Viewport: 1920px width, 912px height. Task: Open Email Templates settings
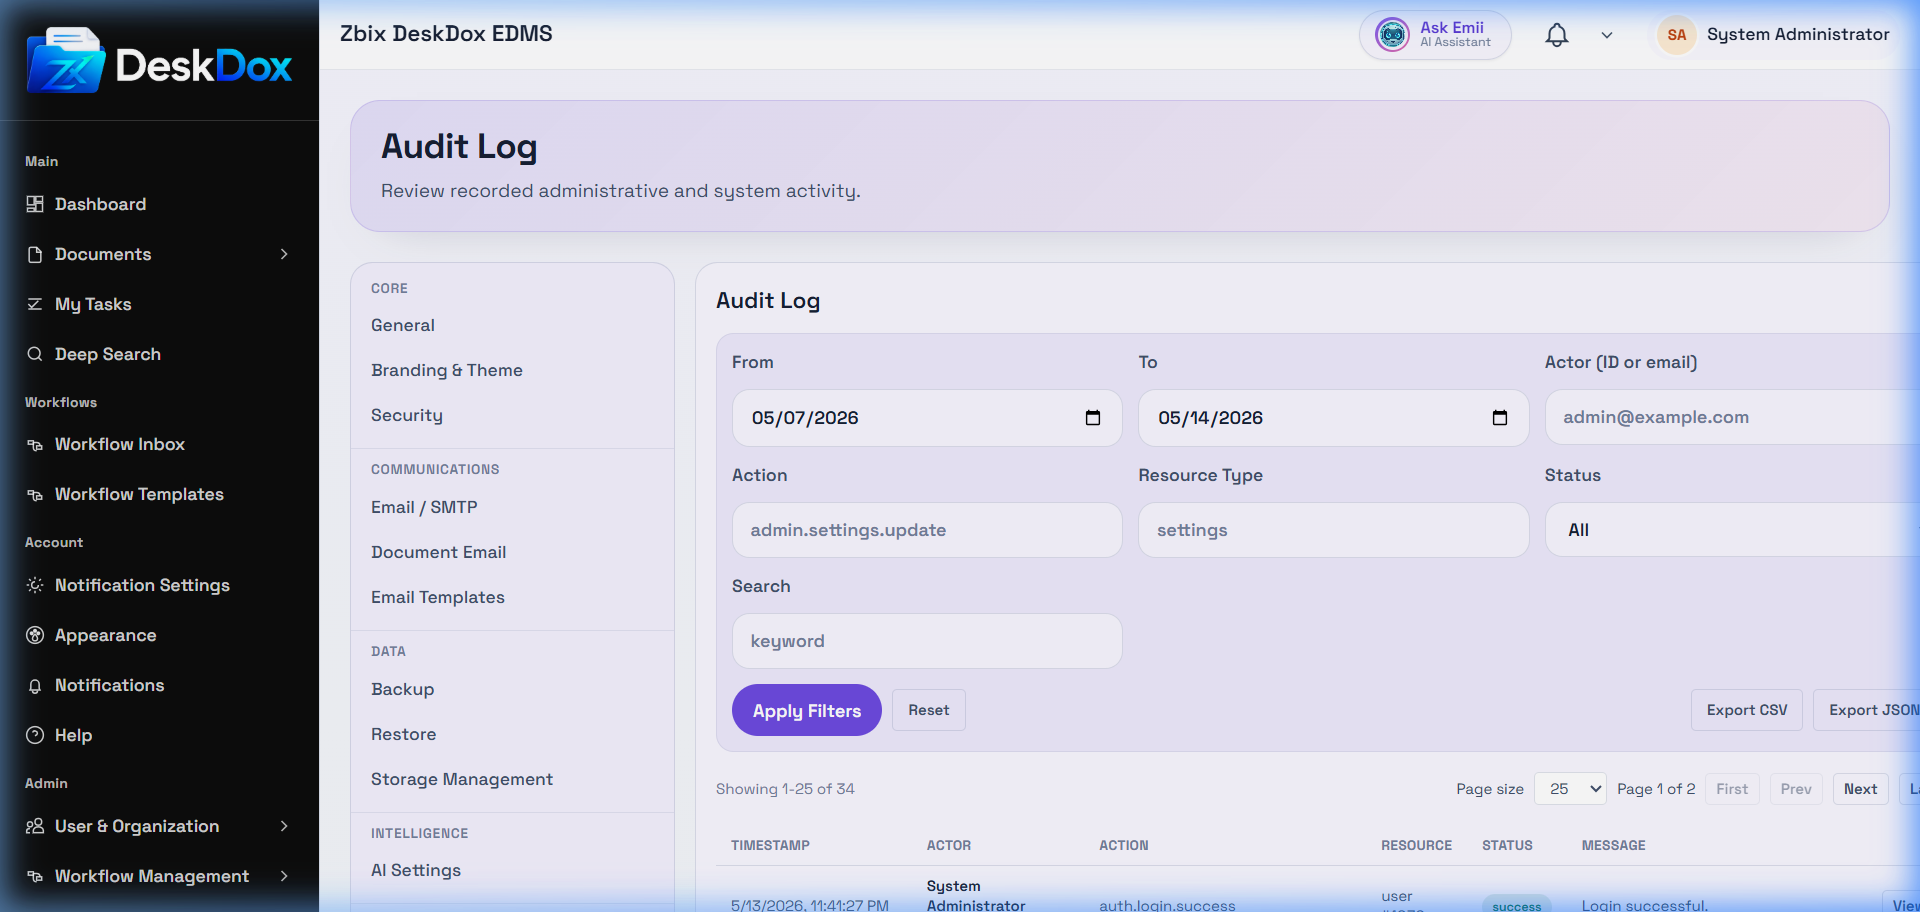tap(438, 597)
